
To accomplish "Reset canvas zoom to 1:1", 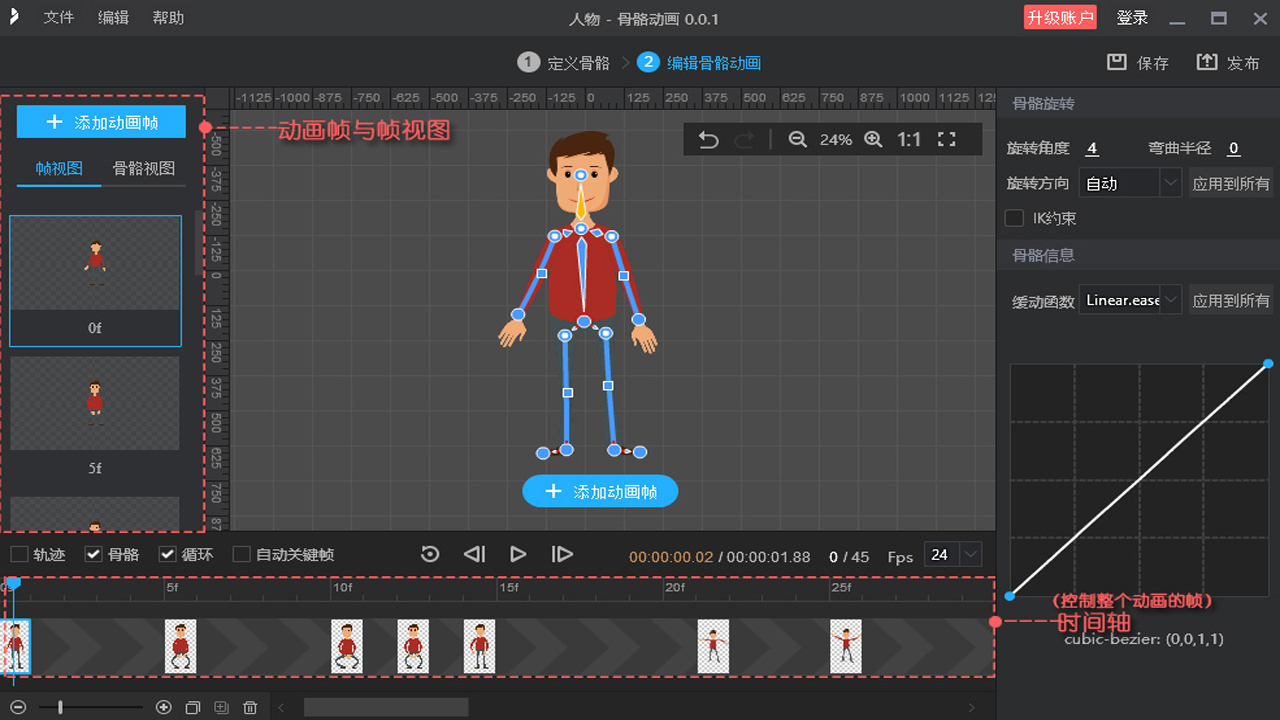I will 908,140.
